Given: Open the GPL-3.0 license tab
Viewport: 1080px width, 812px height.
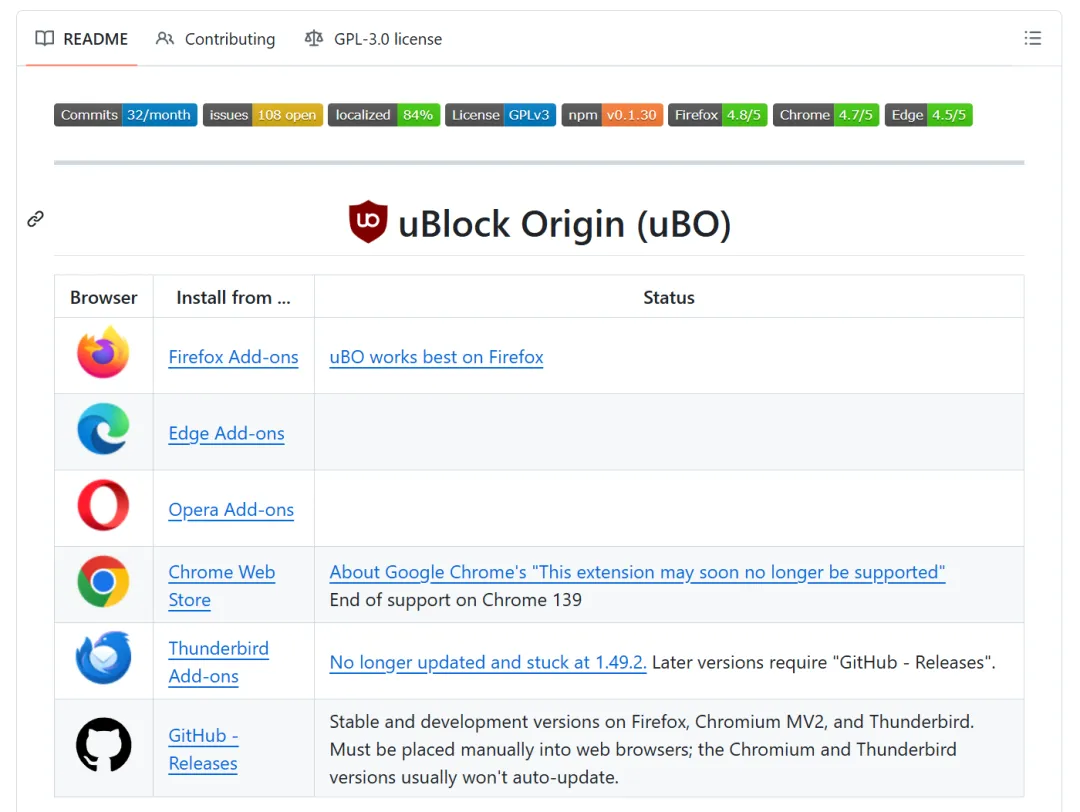Looking at the screenshot, I should [x=374, y=39].
